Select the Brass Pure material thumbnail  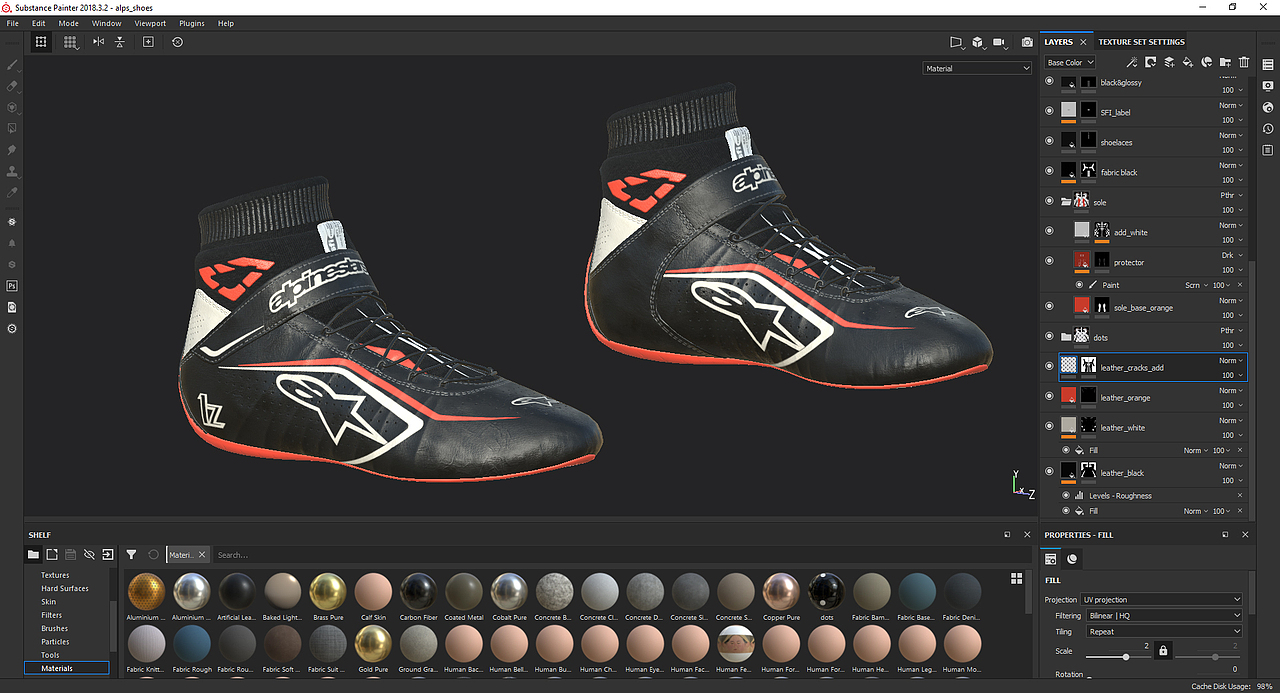click(x=327, y=591)
